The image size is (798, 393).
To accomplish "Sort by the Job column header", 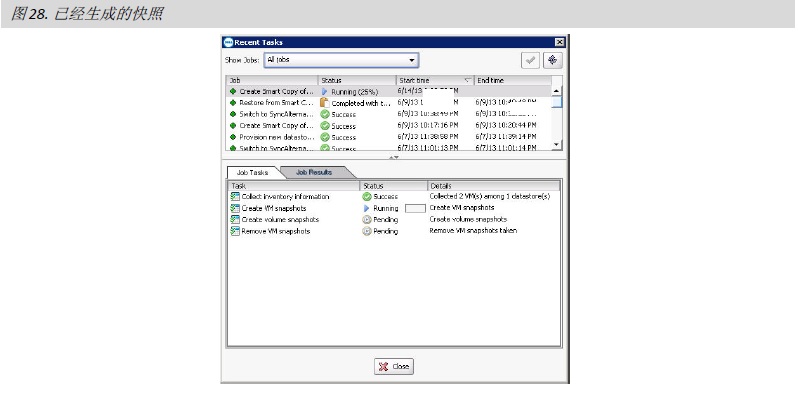I will (272, 80).
